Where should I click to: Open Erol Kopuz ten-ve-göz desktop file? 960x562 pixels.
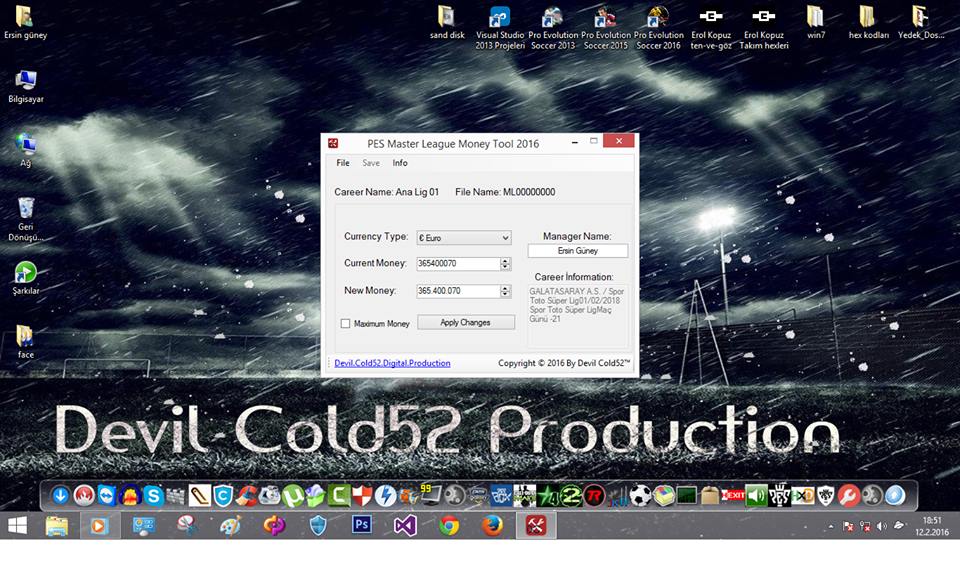711,28
